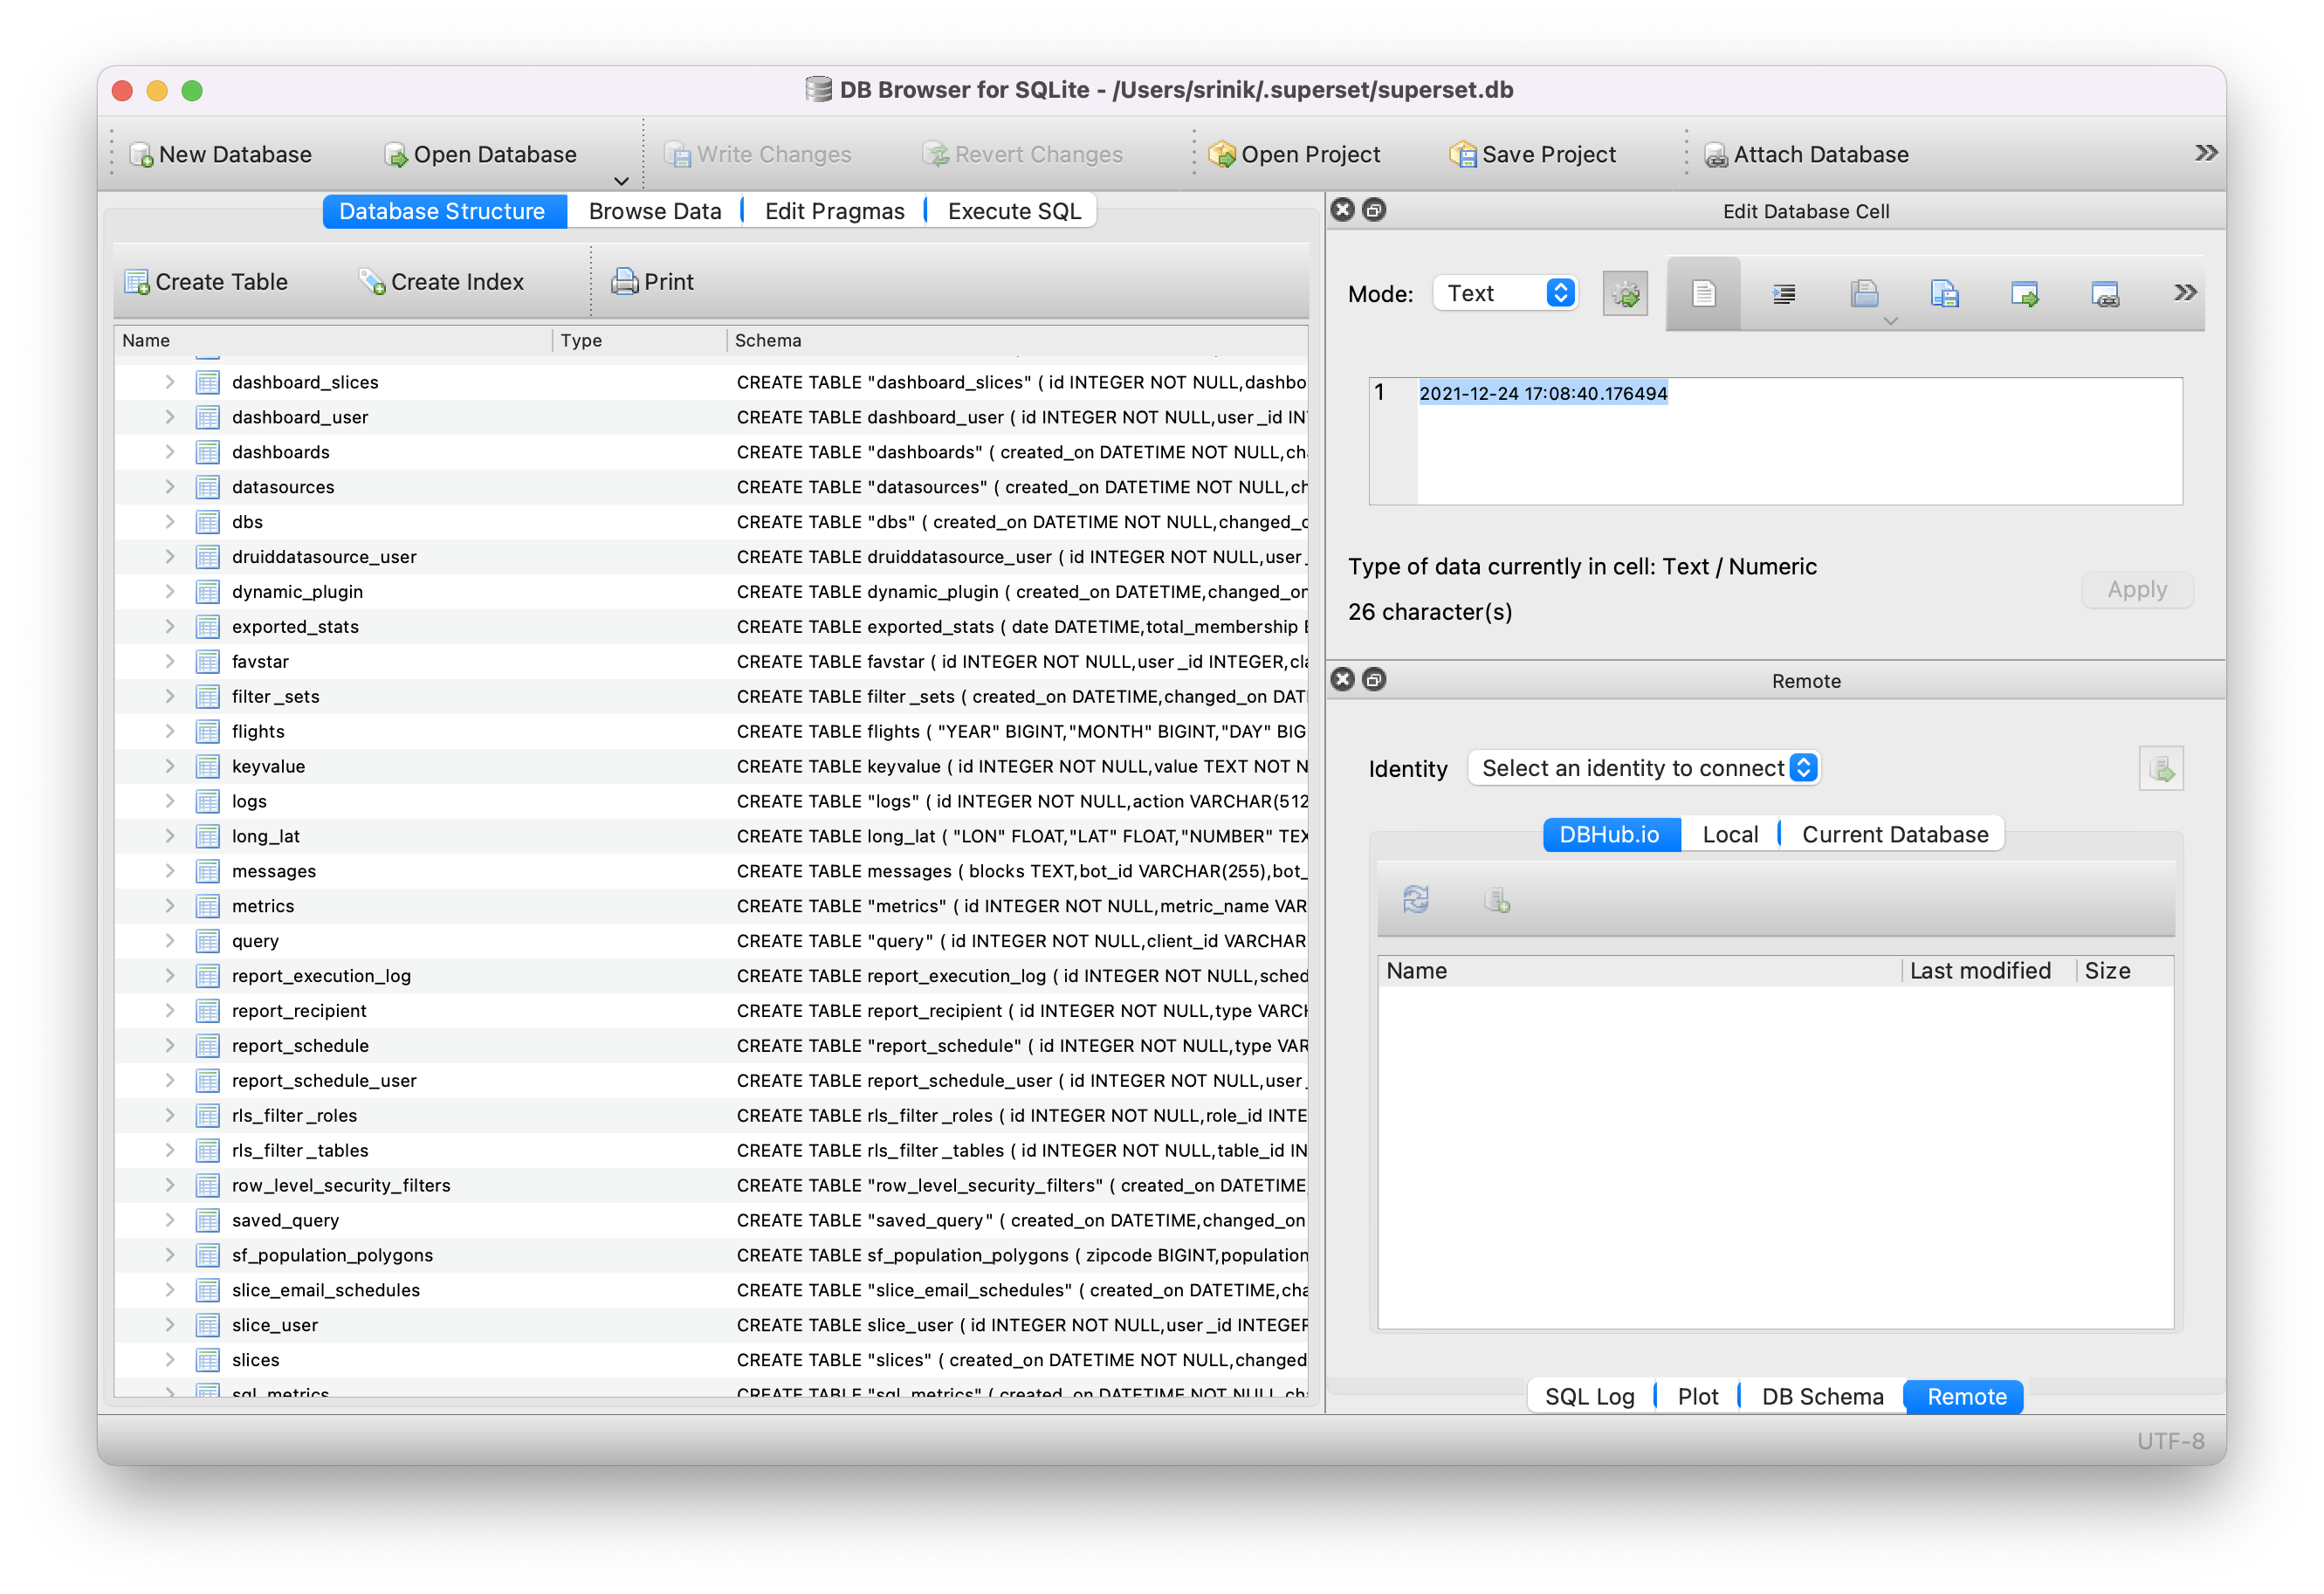Open the dropdown arrow under Open Database

point(621,181)
